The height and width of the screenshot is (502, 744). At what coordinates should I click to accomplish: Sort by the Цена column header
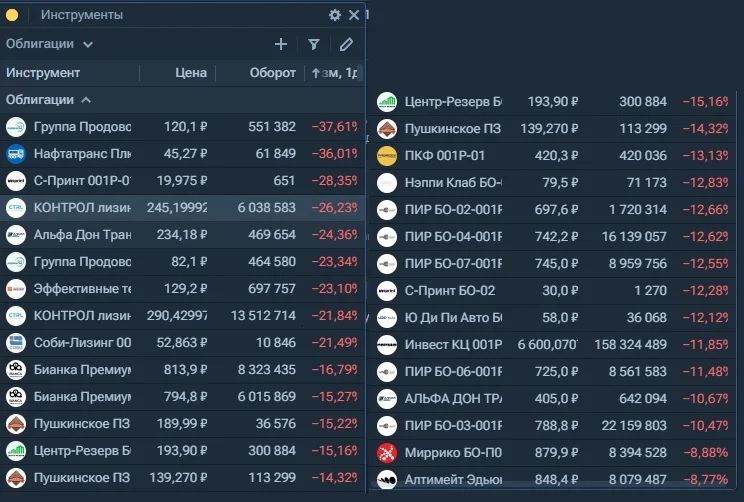click(x=191, y=73)
